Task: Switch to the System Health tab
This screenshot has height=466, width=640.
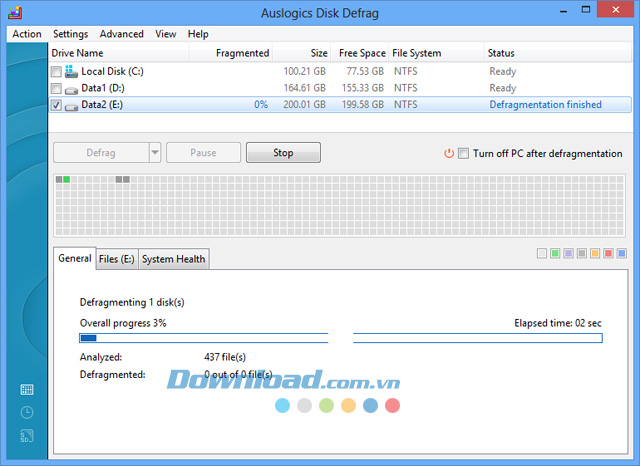Action: coord(174,259)
